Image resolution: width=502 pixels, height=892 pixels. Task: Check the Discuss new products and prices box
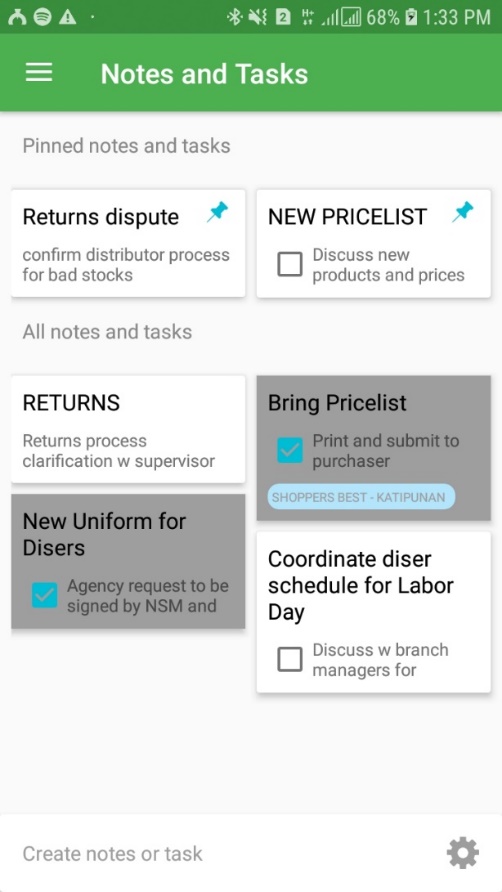(x=290, y=265)
